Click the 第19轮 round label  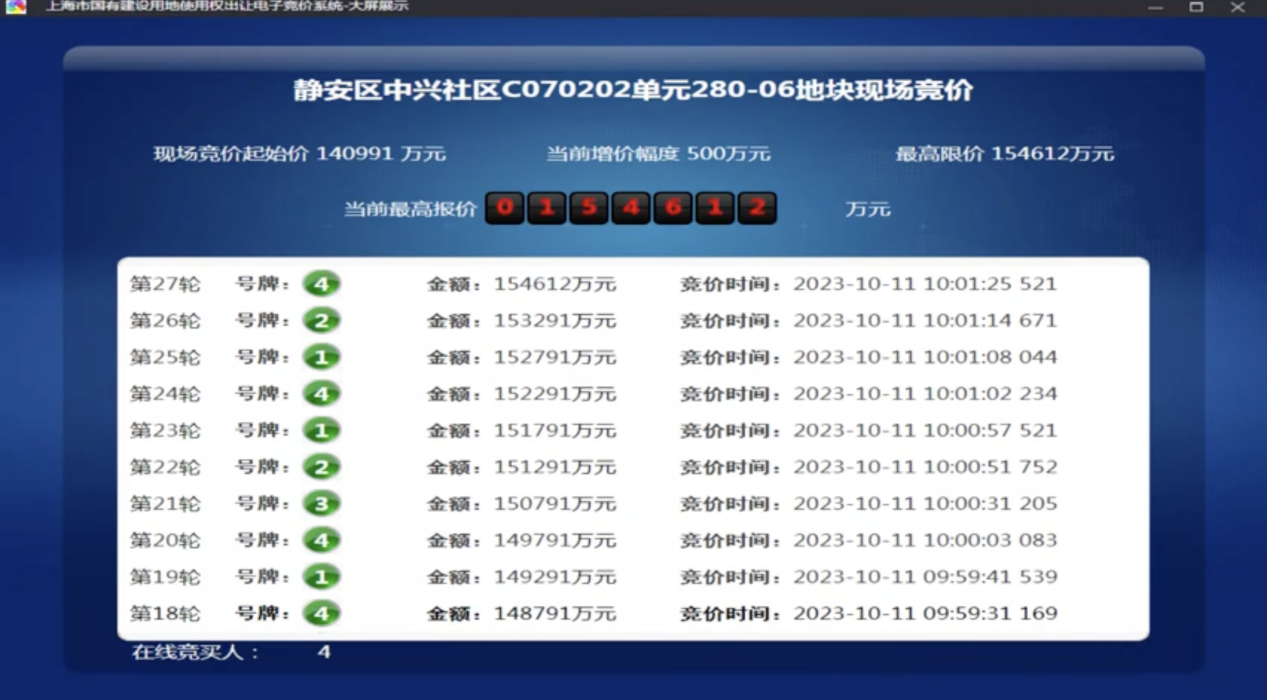tap(165, 577)
